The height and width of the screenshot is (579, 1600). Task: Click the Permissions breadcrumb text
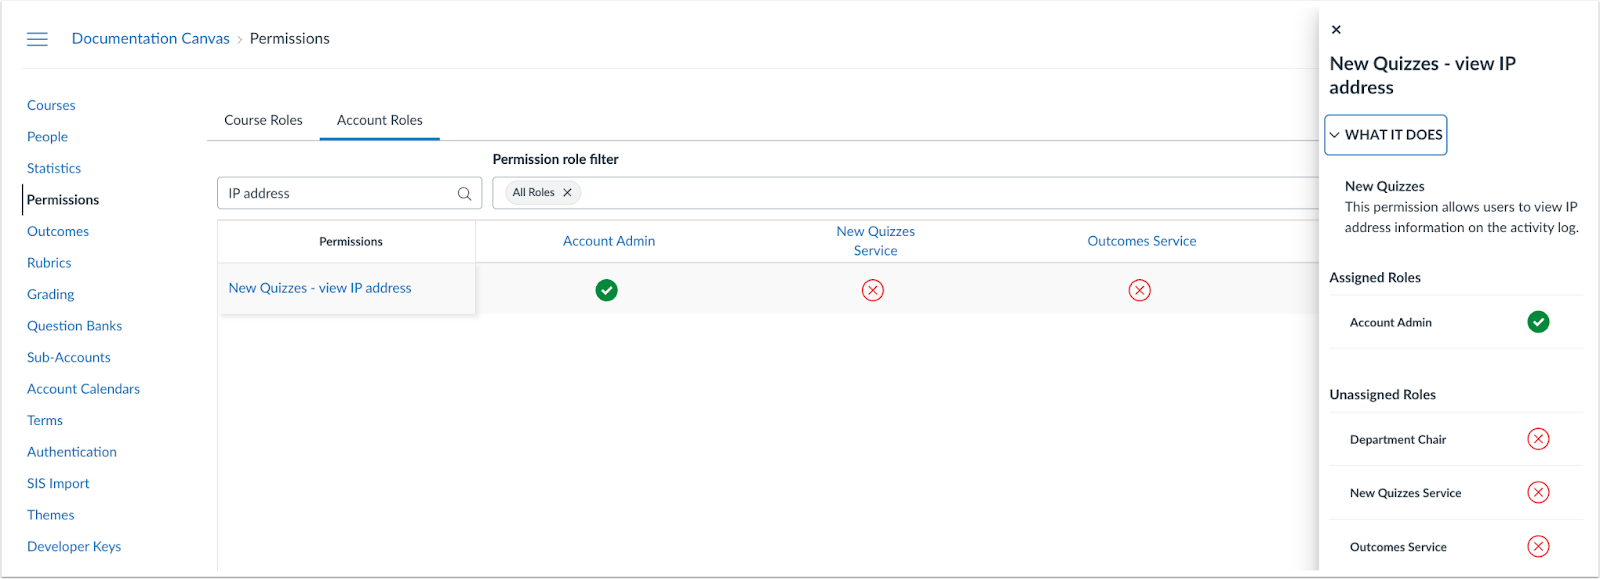point(290,38)
